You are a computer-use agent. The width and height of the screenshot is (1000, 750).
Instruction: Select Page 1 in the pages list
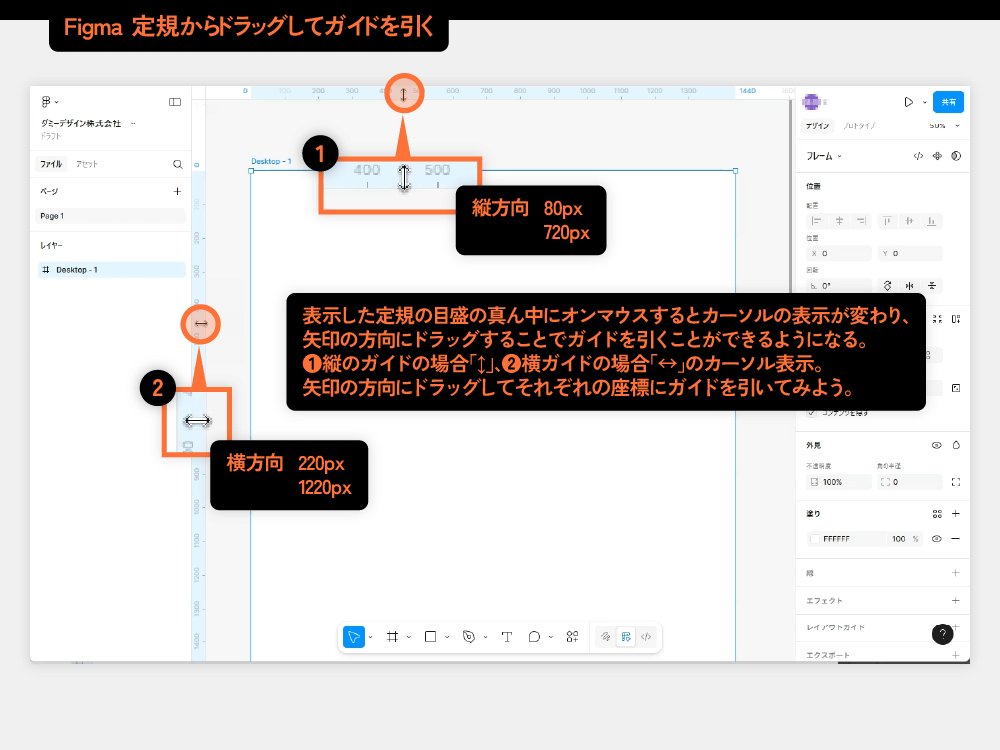click(111, 216)
